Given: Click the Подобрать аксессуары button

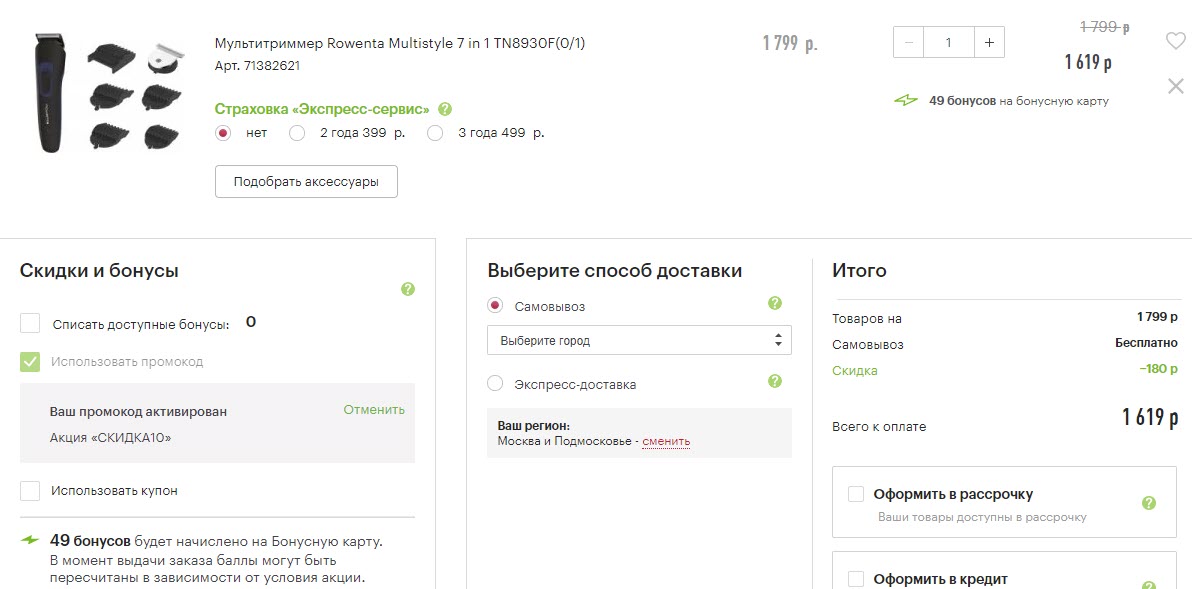Looking at the screenshot, I should (x=306, y=181).
